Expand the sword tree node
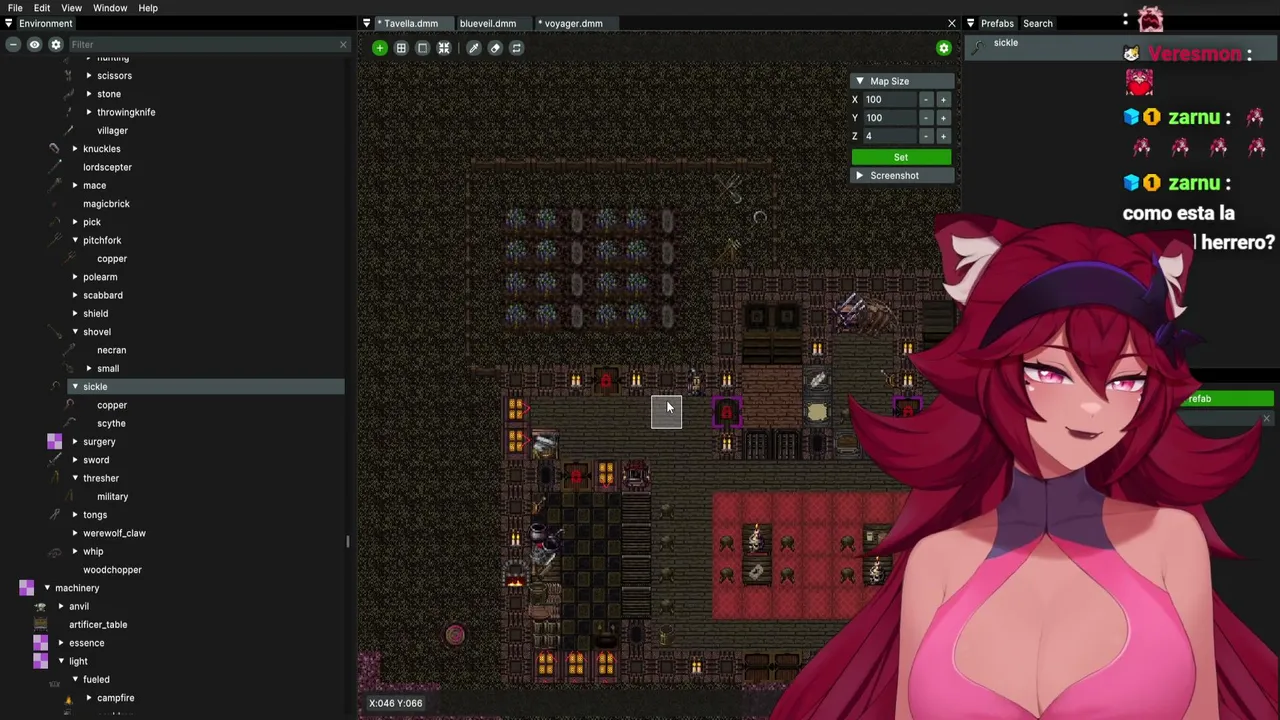The height and width of the screenshot is (720, 1280). tap(75, 460)
